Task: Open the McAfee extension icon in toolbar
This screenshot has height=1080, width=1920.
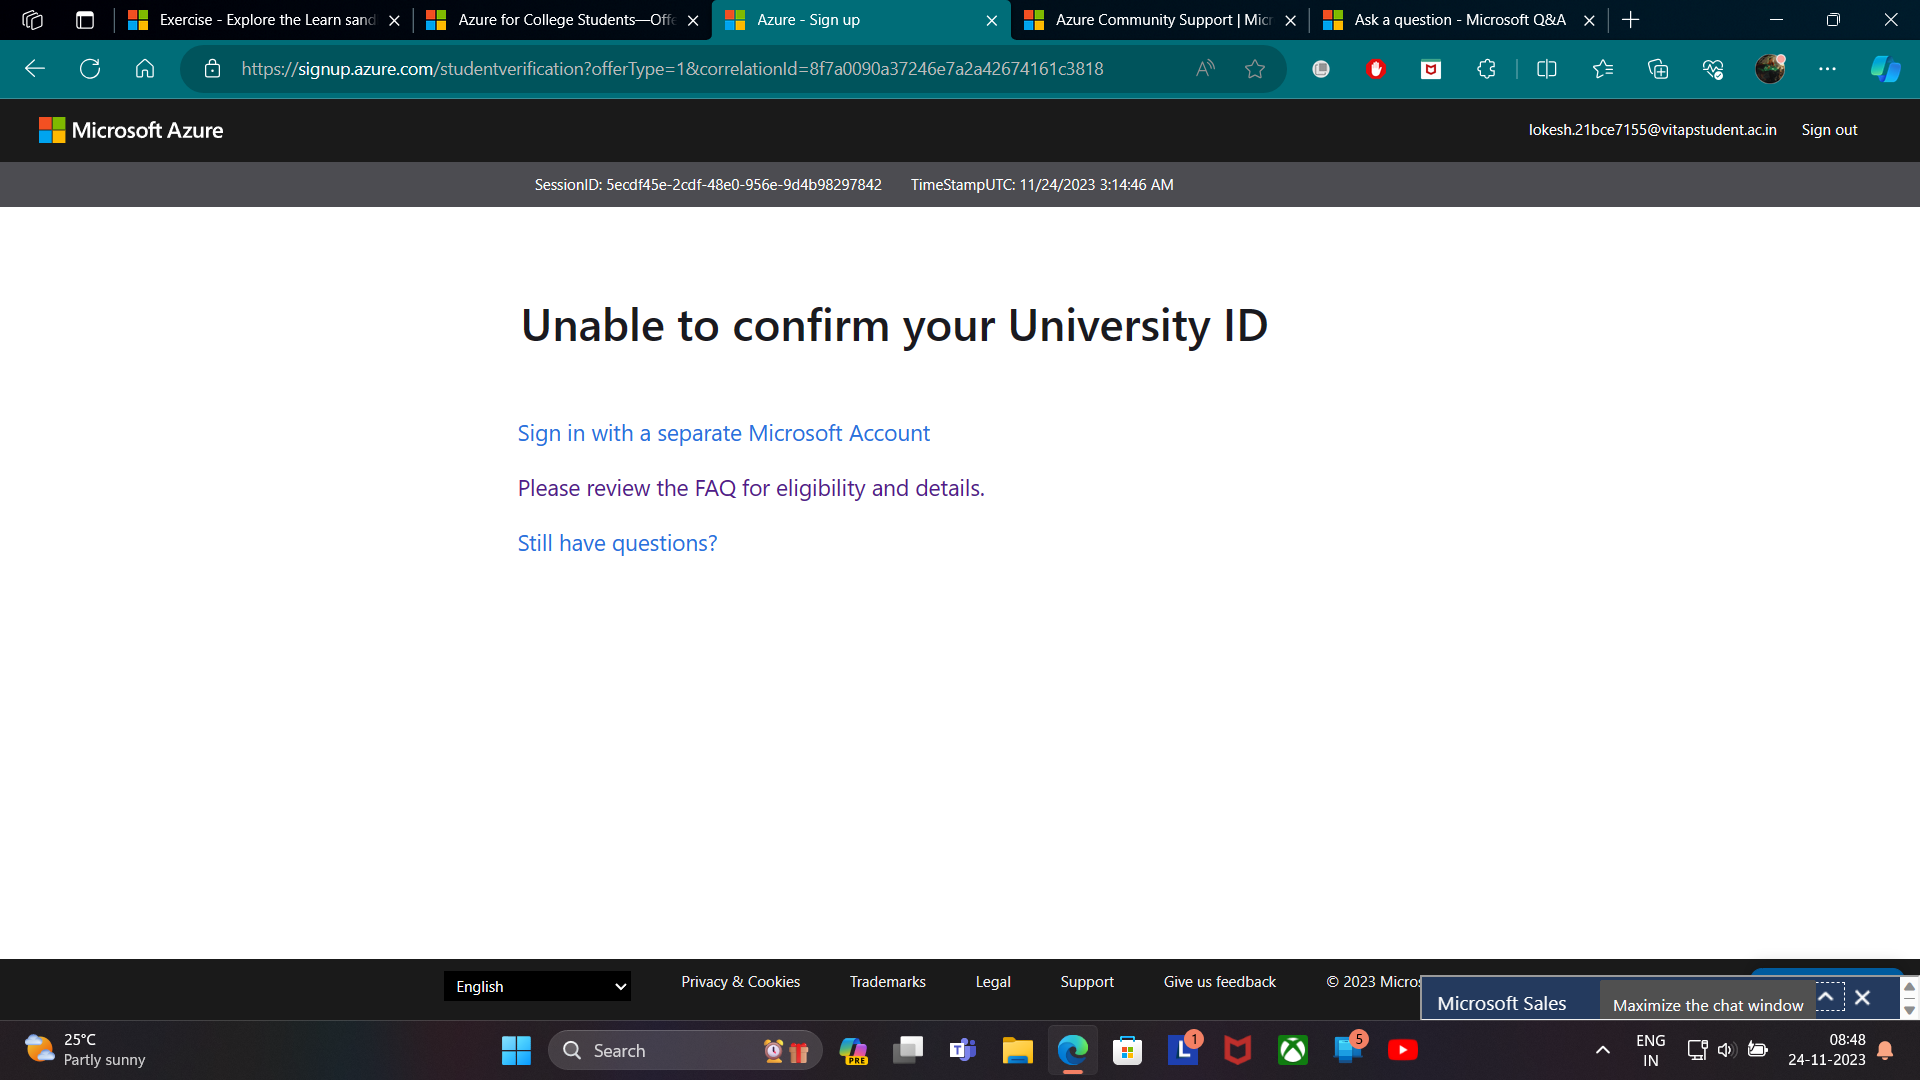Action: (x=1431, y=69)
